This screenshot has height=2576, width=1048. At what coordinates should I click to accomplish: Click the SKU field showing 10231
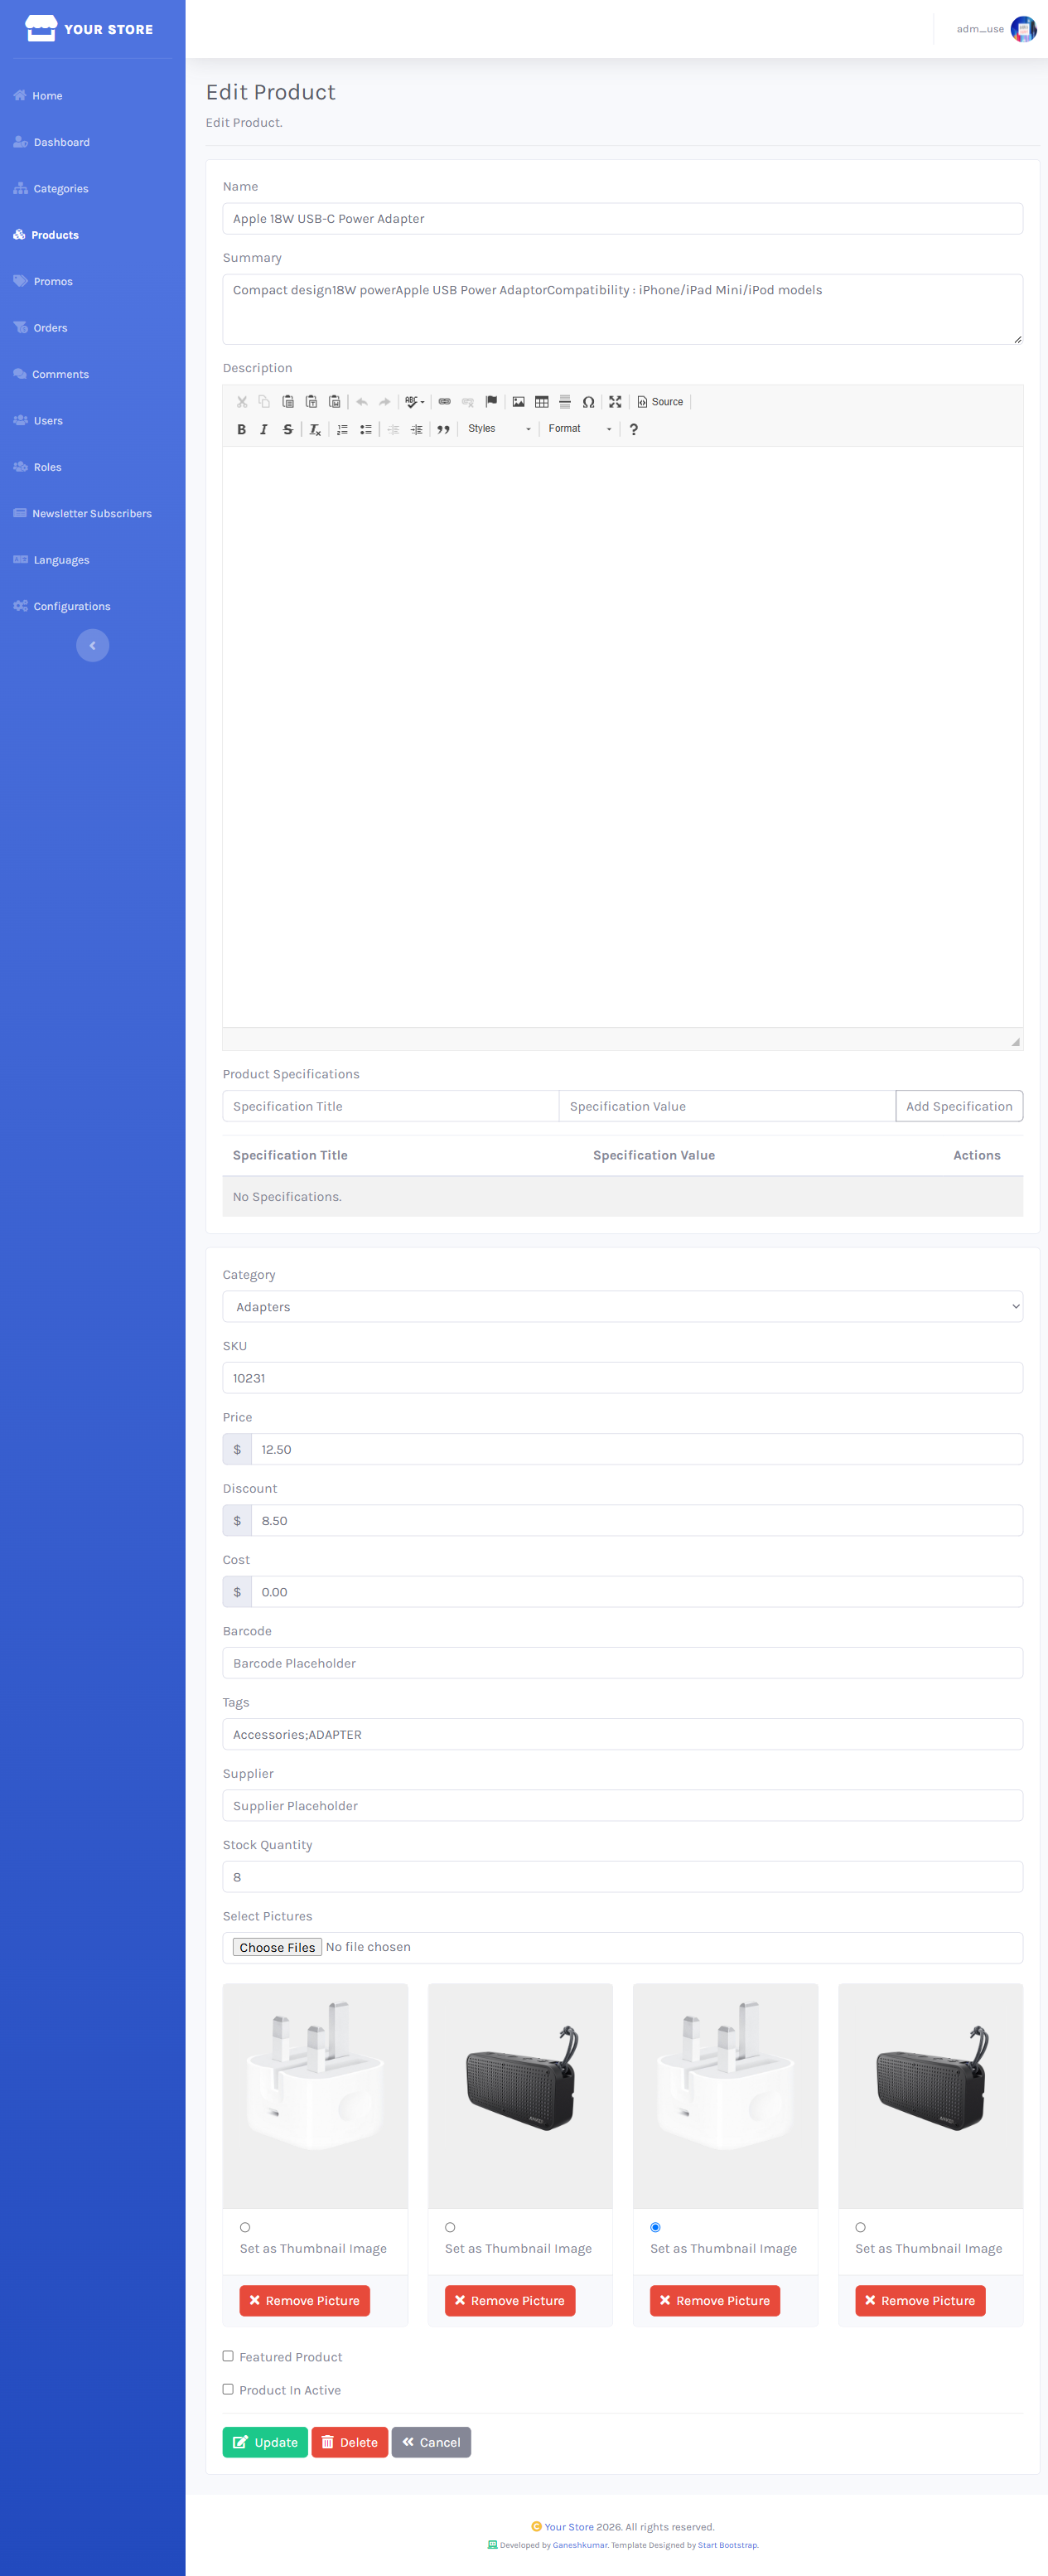click(x=622, y=1377)
